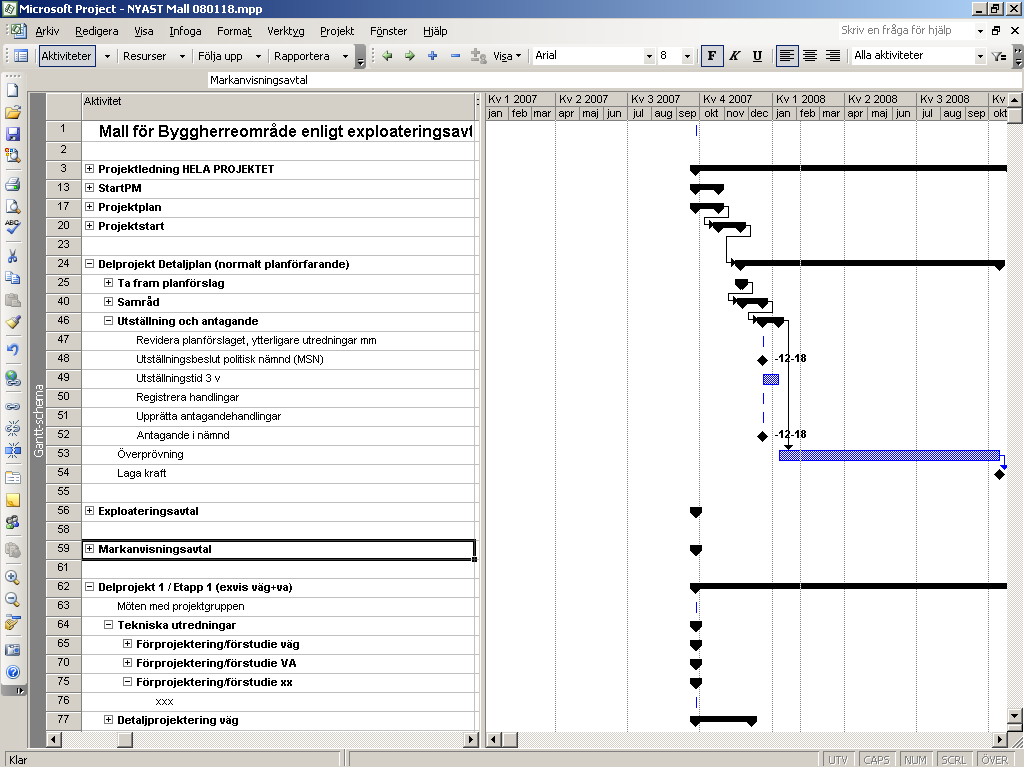Click the Outdent green left arrow

tap(387, 56)
